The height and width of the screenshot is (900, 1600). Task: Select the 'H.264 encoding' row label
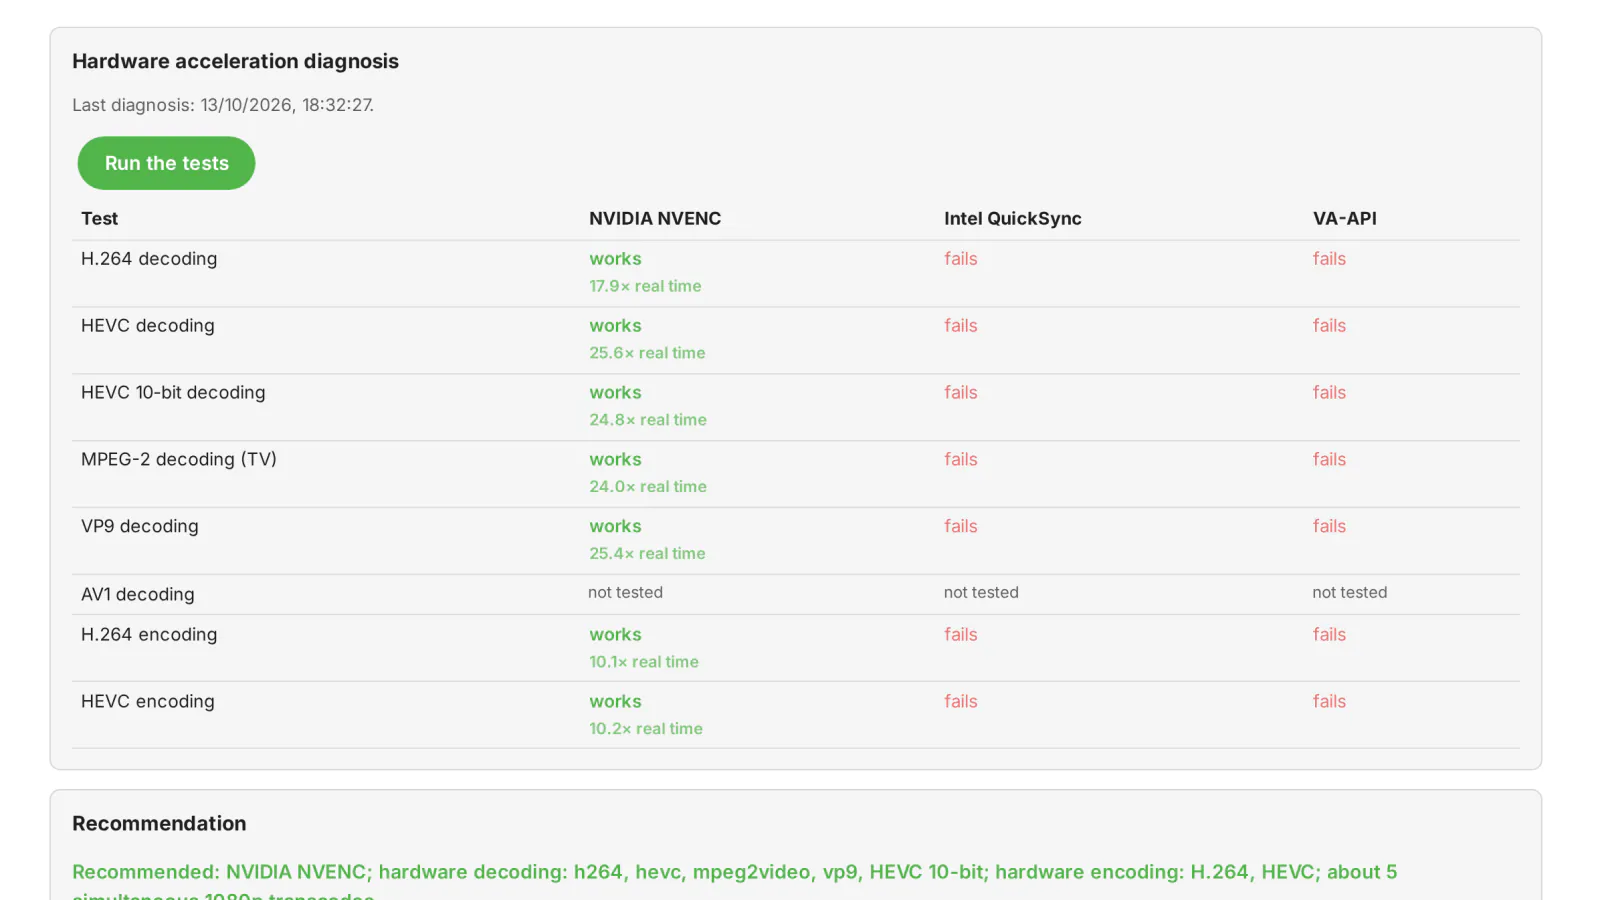149,635
